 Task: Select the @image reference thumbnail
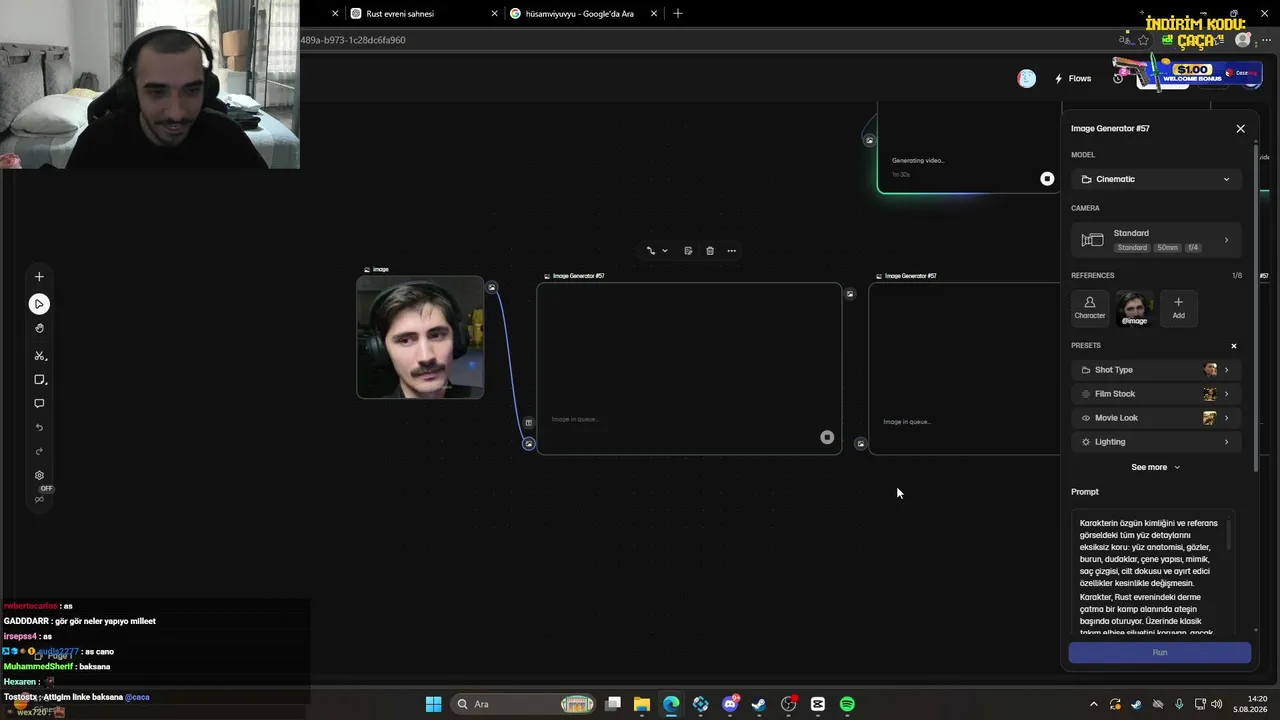click(x=1134, y=308)
